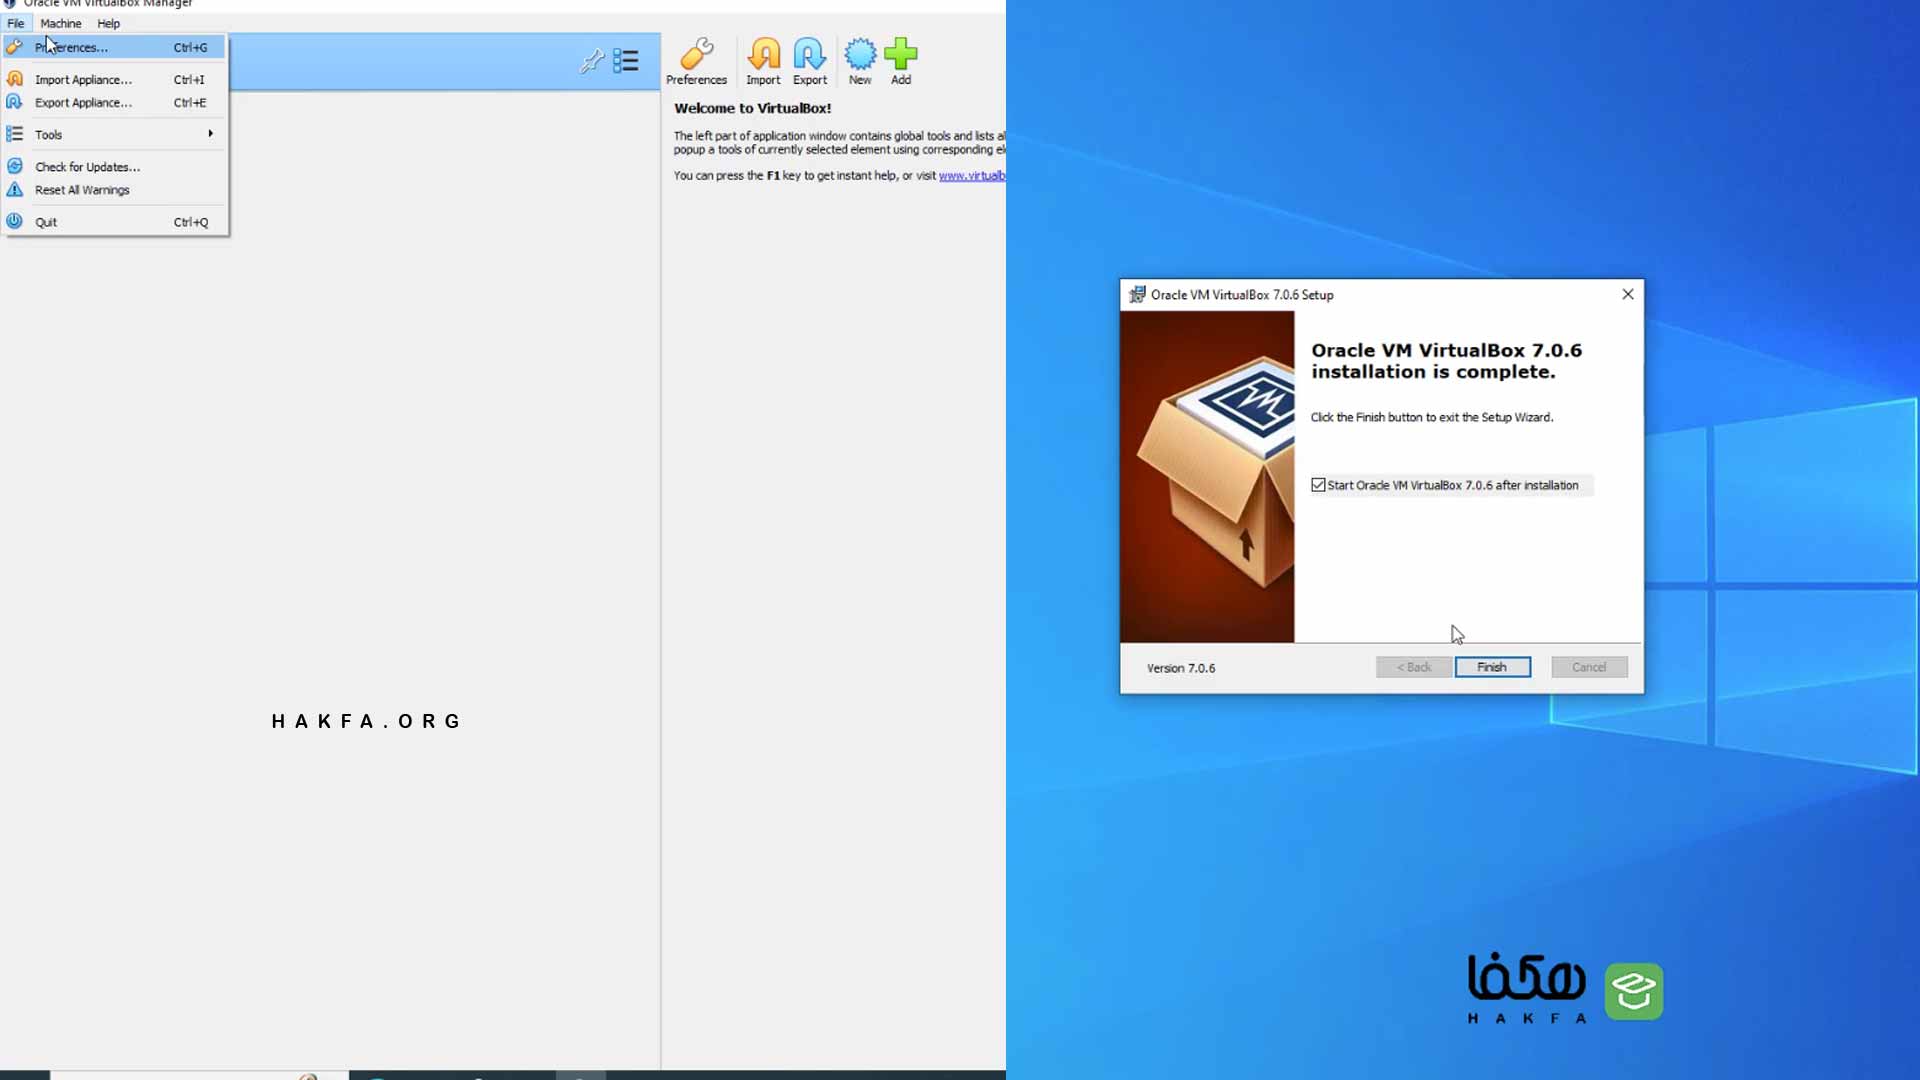Click the power icon beside Quit

pyautogui.click(x=15, y=221)
